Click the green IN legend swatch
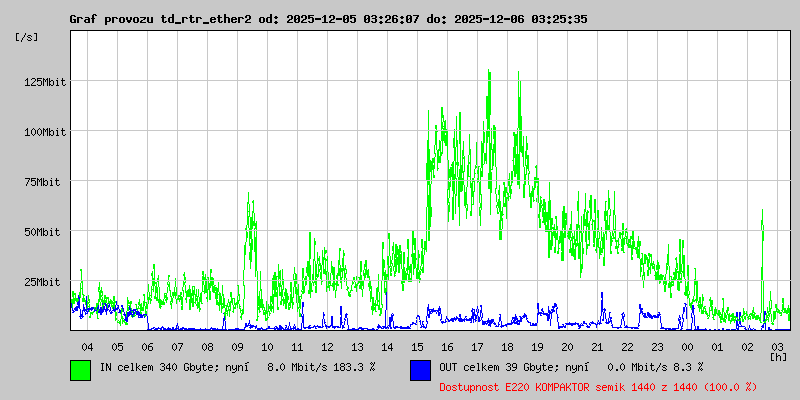 pos(80,368)
